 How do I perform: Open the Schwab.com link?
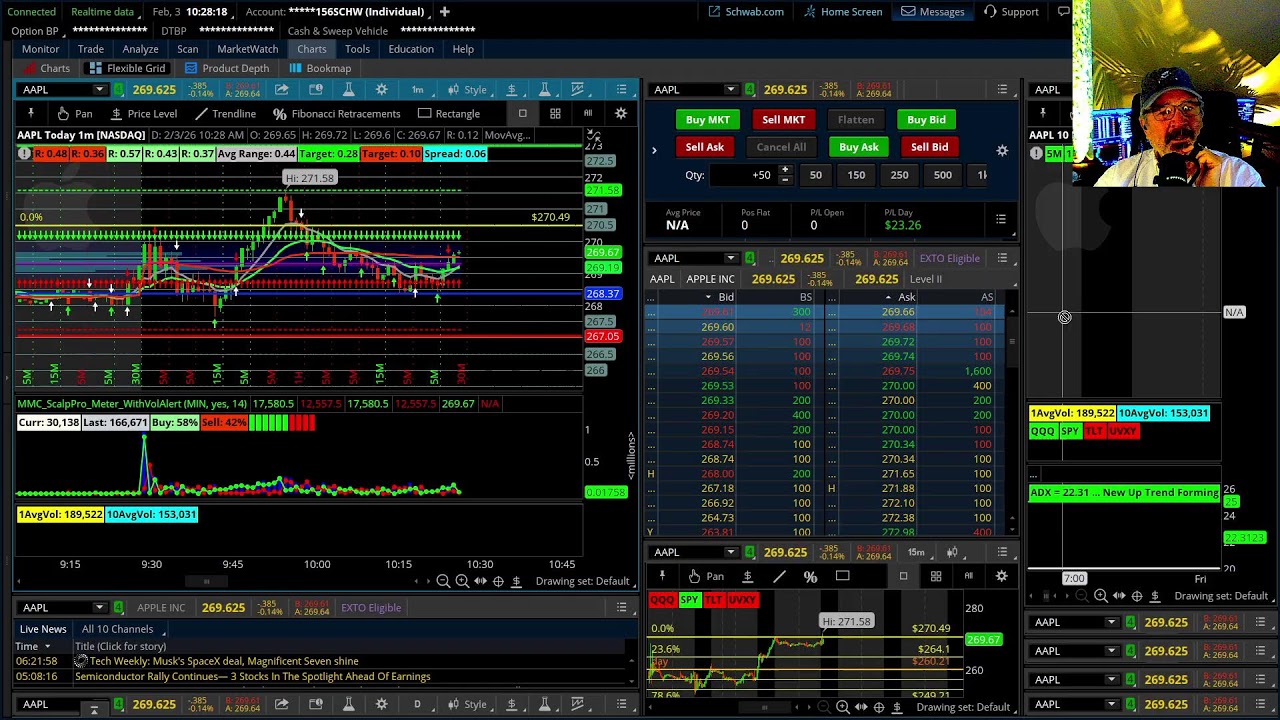pos(746,12)
